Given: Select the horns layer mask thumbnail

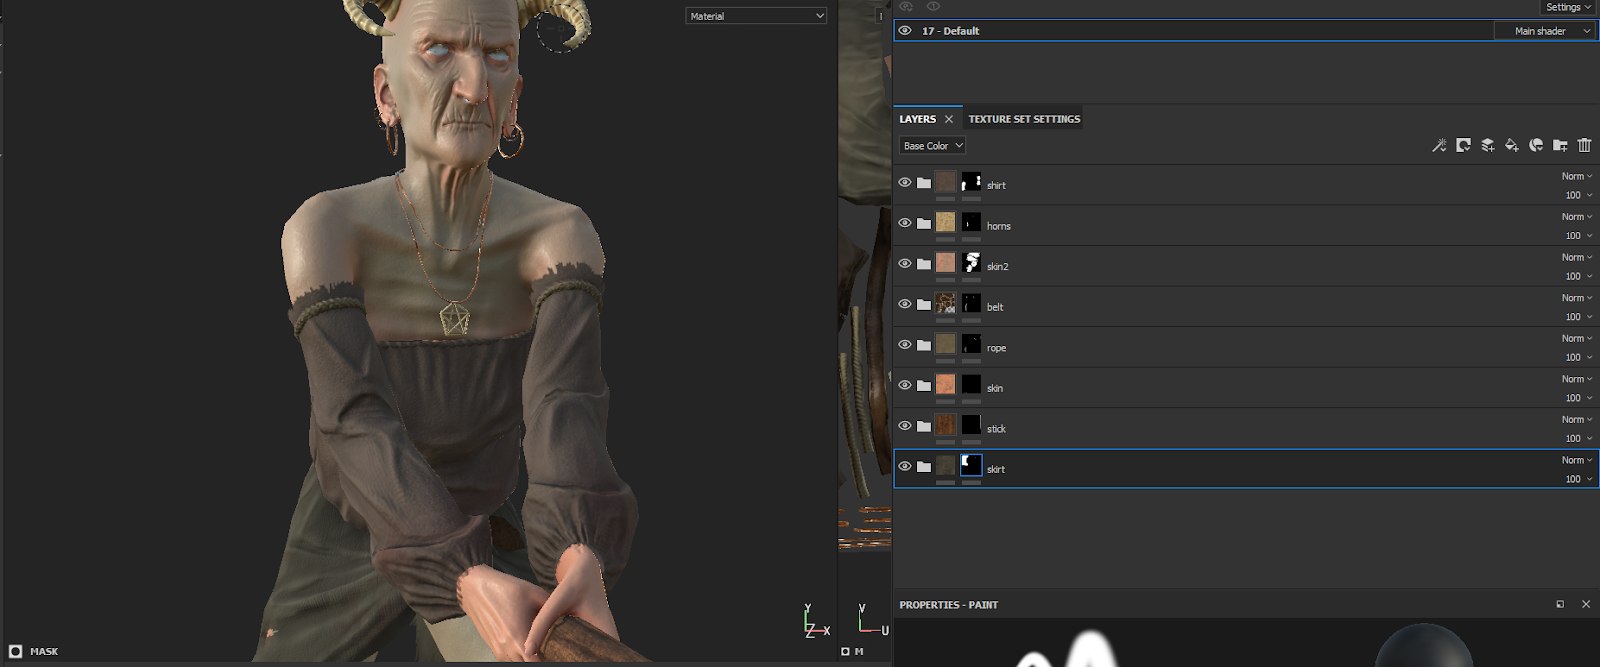Looking at the screenshot, I should (971, 222).
